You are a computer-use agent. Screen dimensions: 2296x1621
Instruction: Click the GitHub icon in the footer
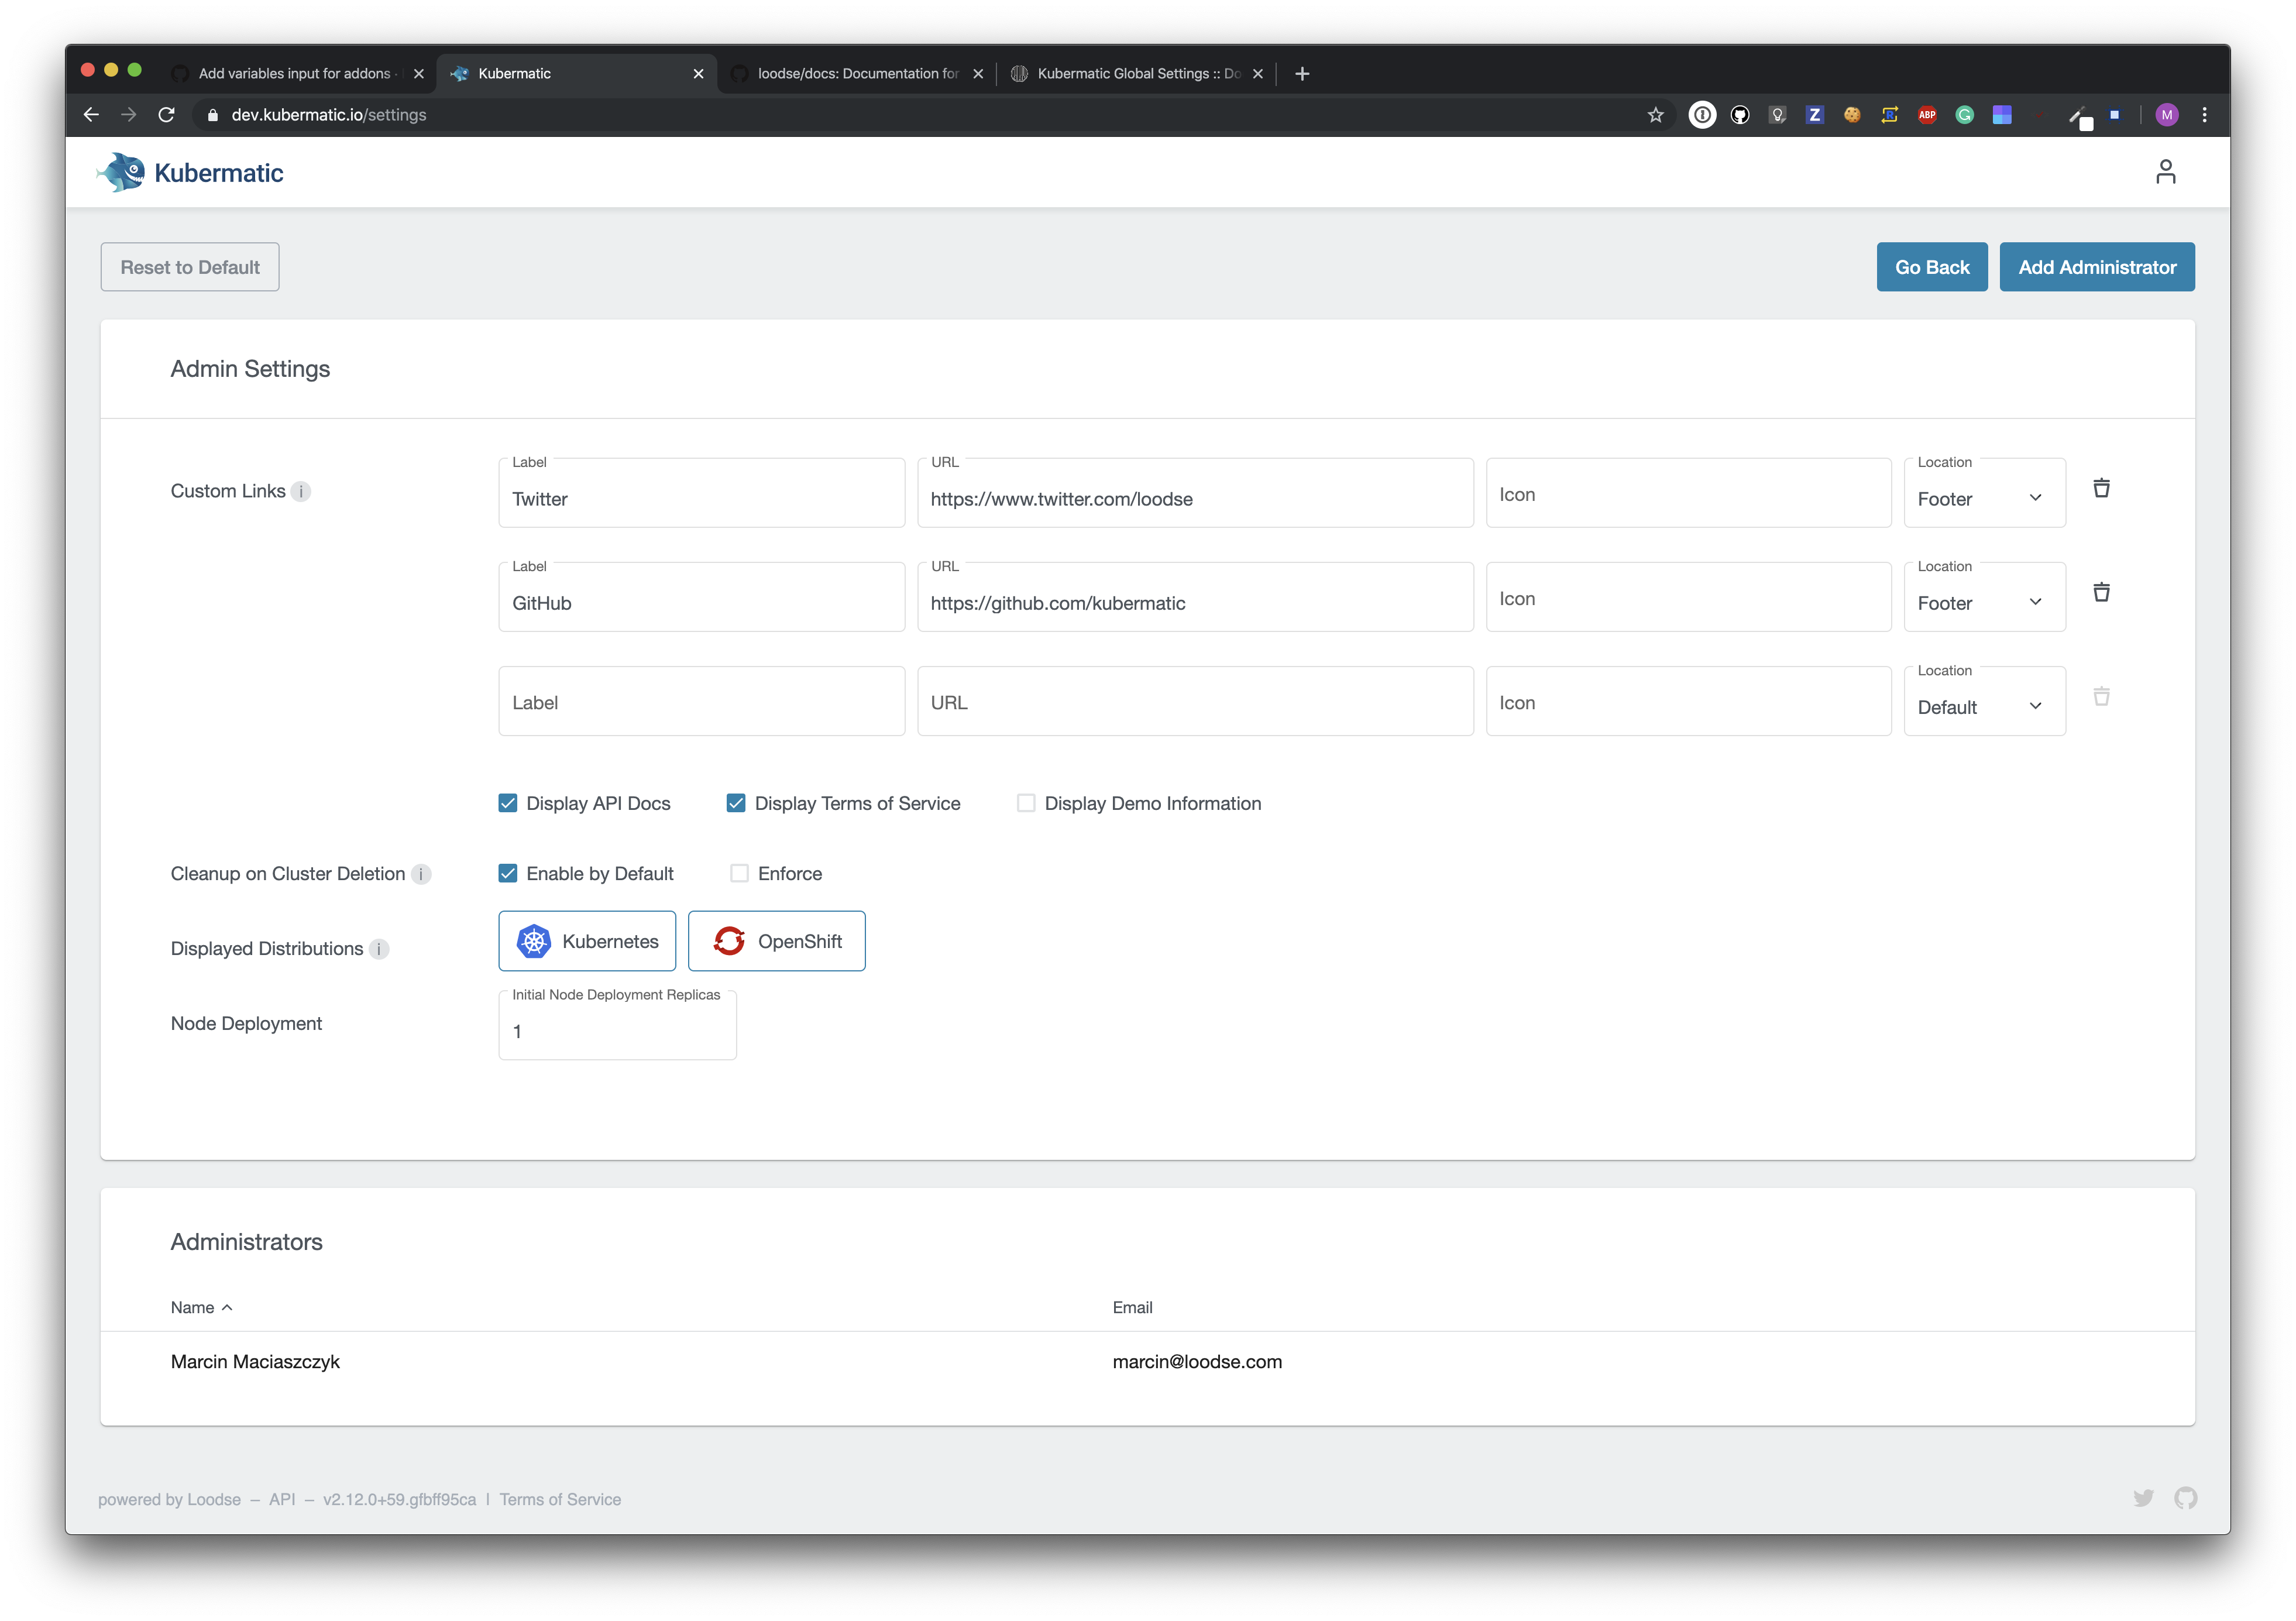[2186, 1498]
